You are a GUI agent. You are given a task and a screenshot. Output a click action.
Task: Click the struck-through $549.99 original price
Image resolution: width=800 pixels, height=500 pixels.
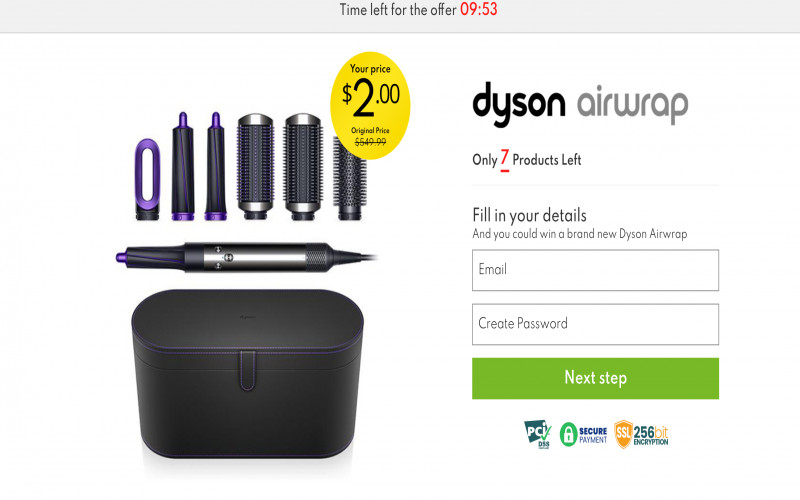click(x=370, y=142)
